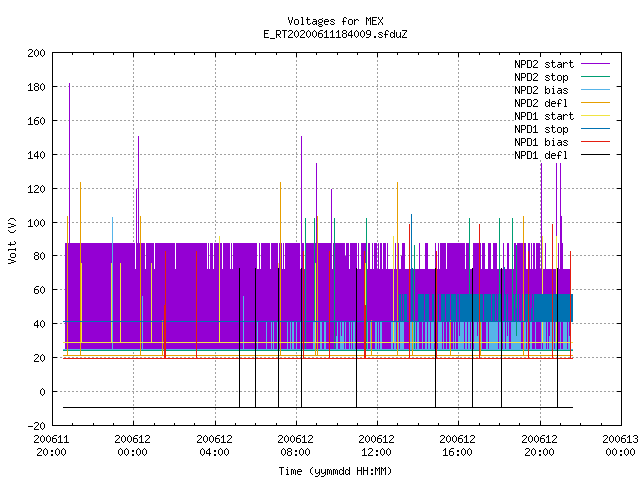Click the 200611 20:00 x-axis tick label
This screenshot has width=640, height=480.
coord(51,446)
